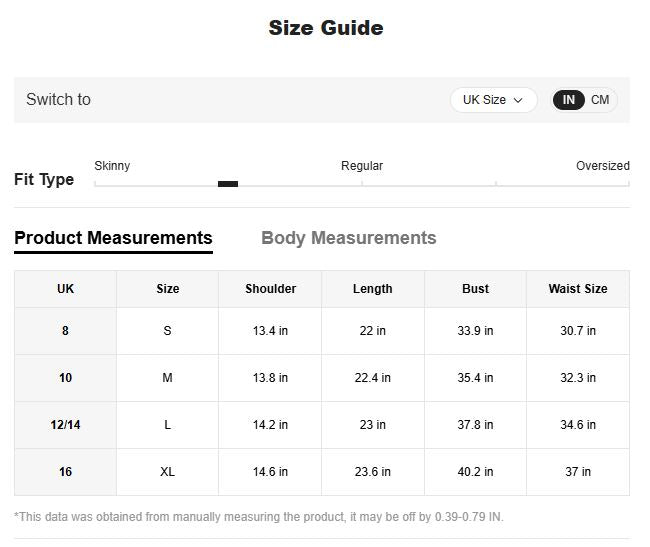Screen dimensions: 650x547
Task: Open the Body Measurements tab
Action: point(348,238)
